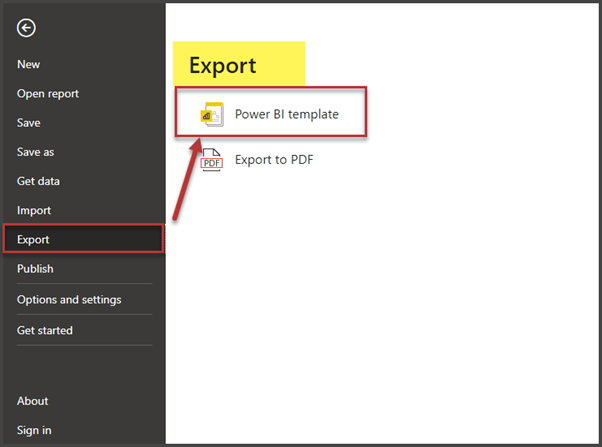Open Options and settings
Screen dimensions: 602x447
(x=69, y=300)
